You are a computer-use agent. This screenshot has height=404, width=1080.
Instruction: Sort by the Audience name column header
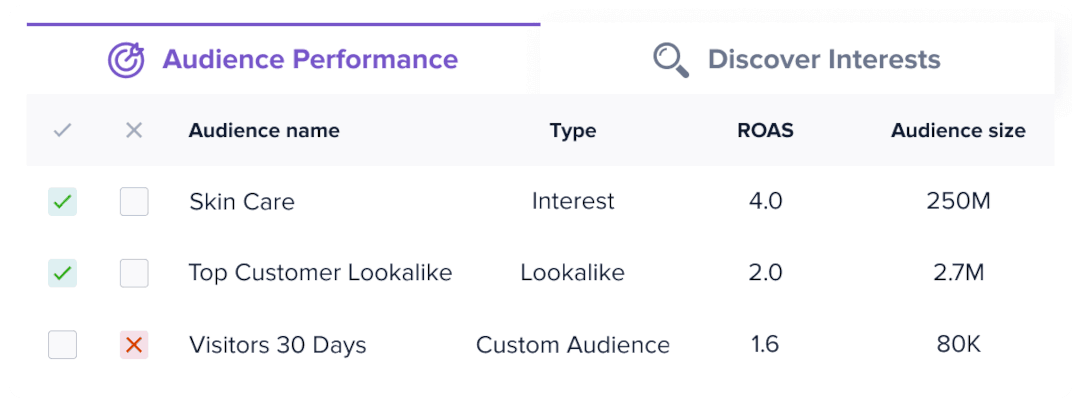[264, 130]
